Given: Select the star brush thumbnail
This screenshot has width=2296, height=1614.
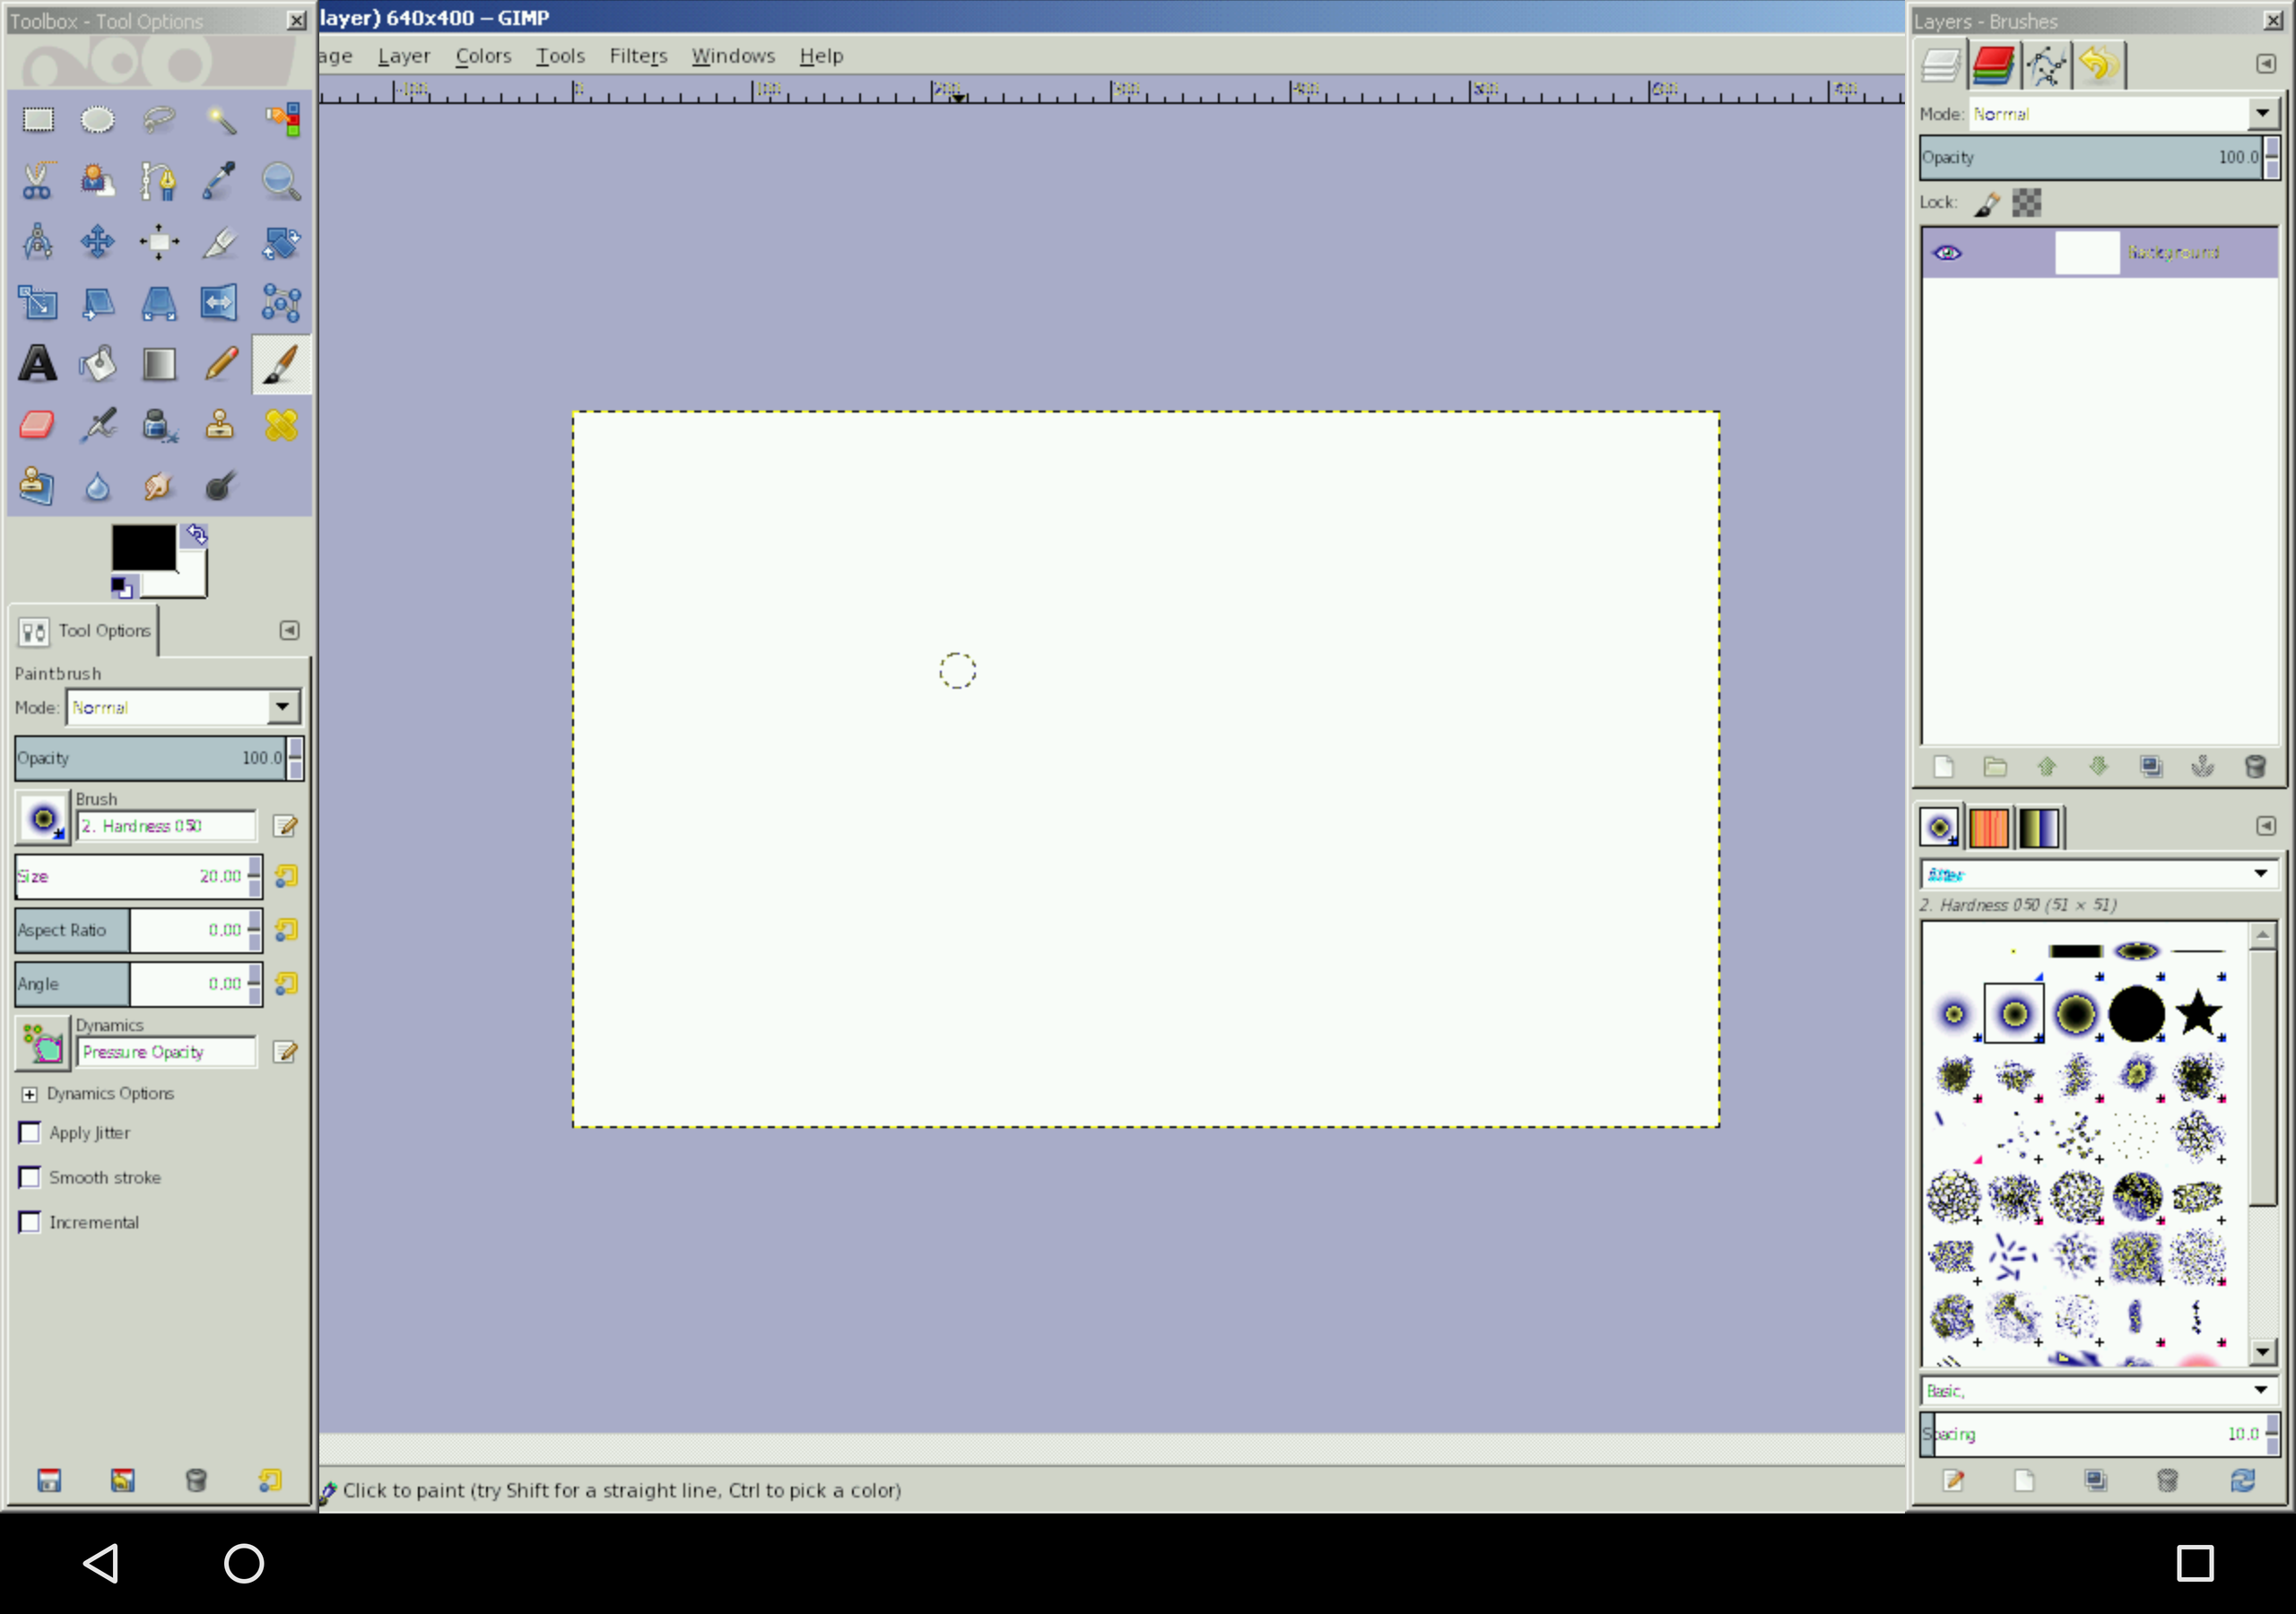Looking at the screenshot, I should click(x=2197, y=1013).
